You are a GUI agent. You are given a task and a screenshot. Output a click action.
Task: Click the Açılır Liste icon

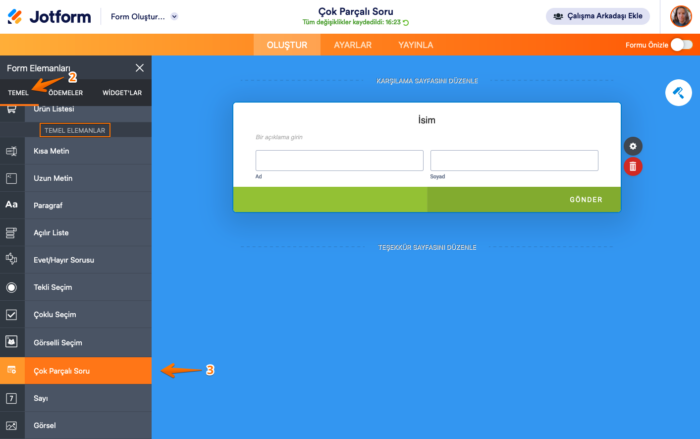(x=12, y=233)
